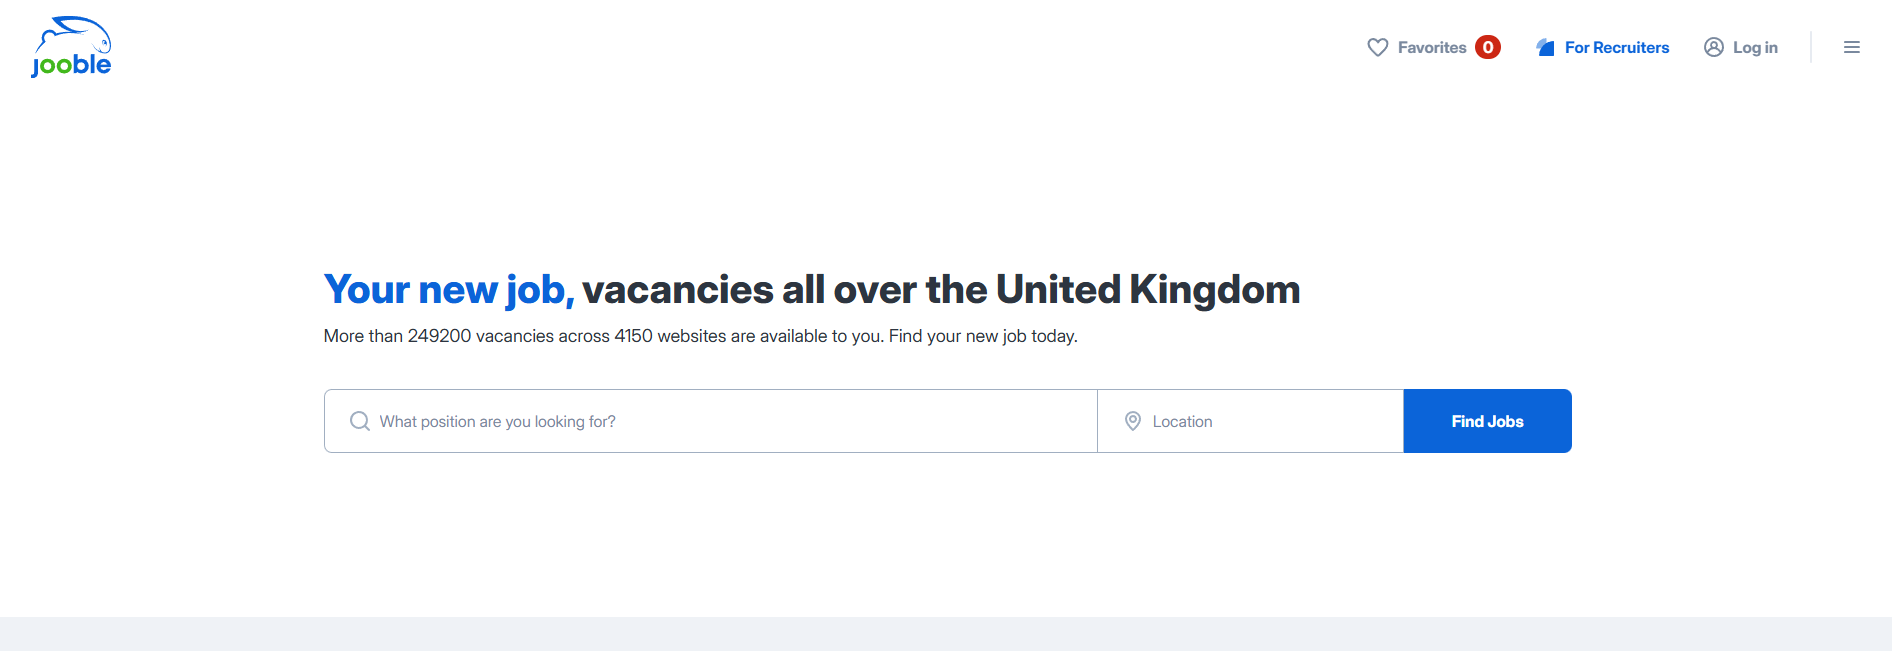
Task: Click the Favorites heart icon
Action: [1377, 47]
